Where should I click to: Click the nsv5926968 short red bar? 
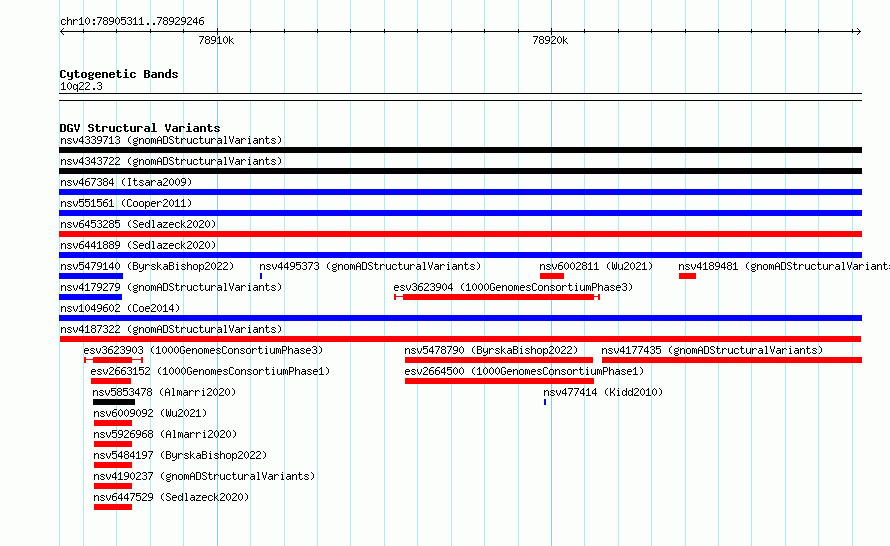point(113,444)
